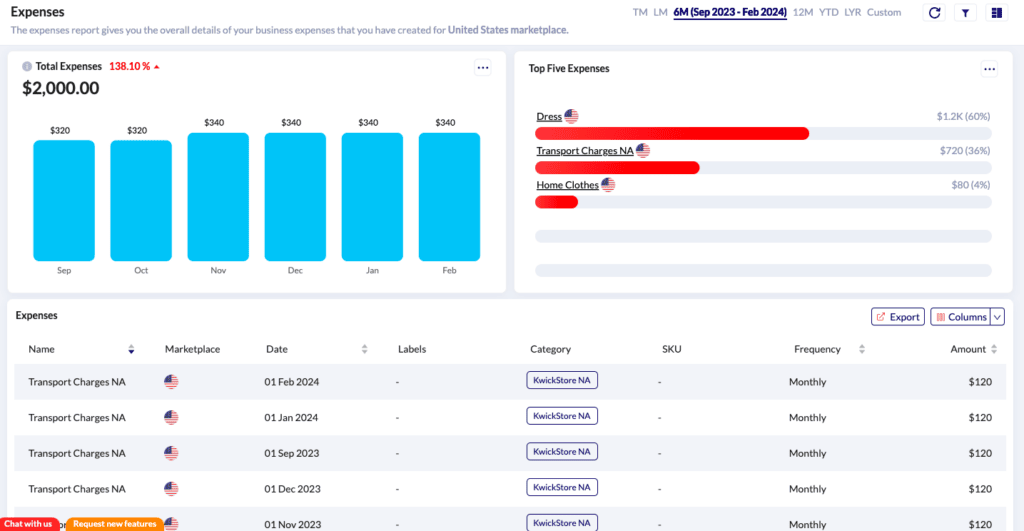The width and height of the screenshot is (1024, 531).
Task: Click the Nov bar in chart
Action: click(x=218, y=197)
